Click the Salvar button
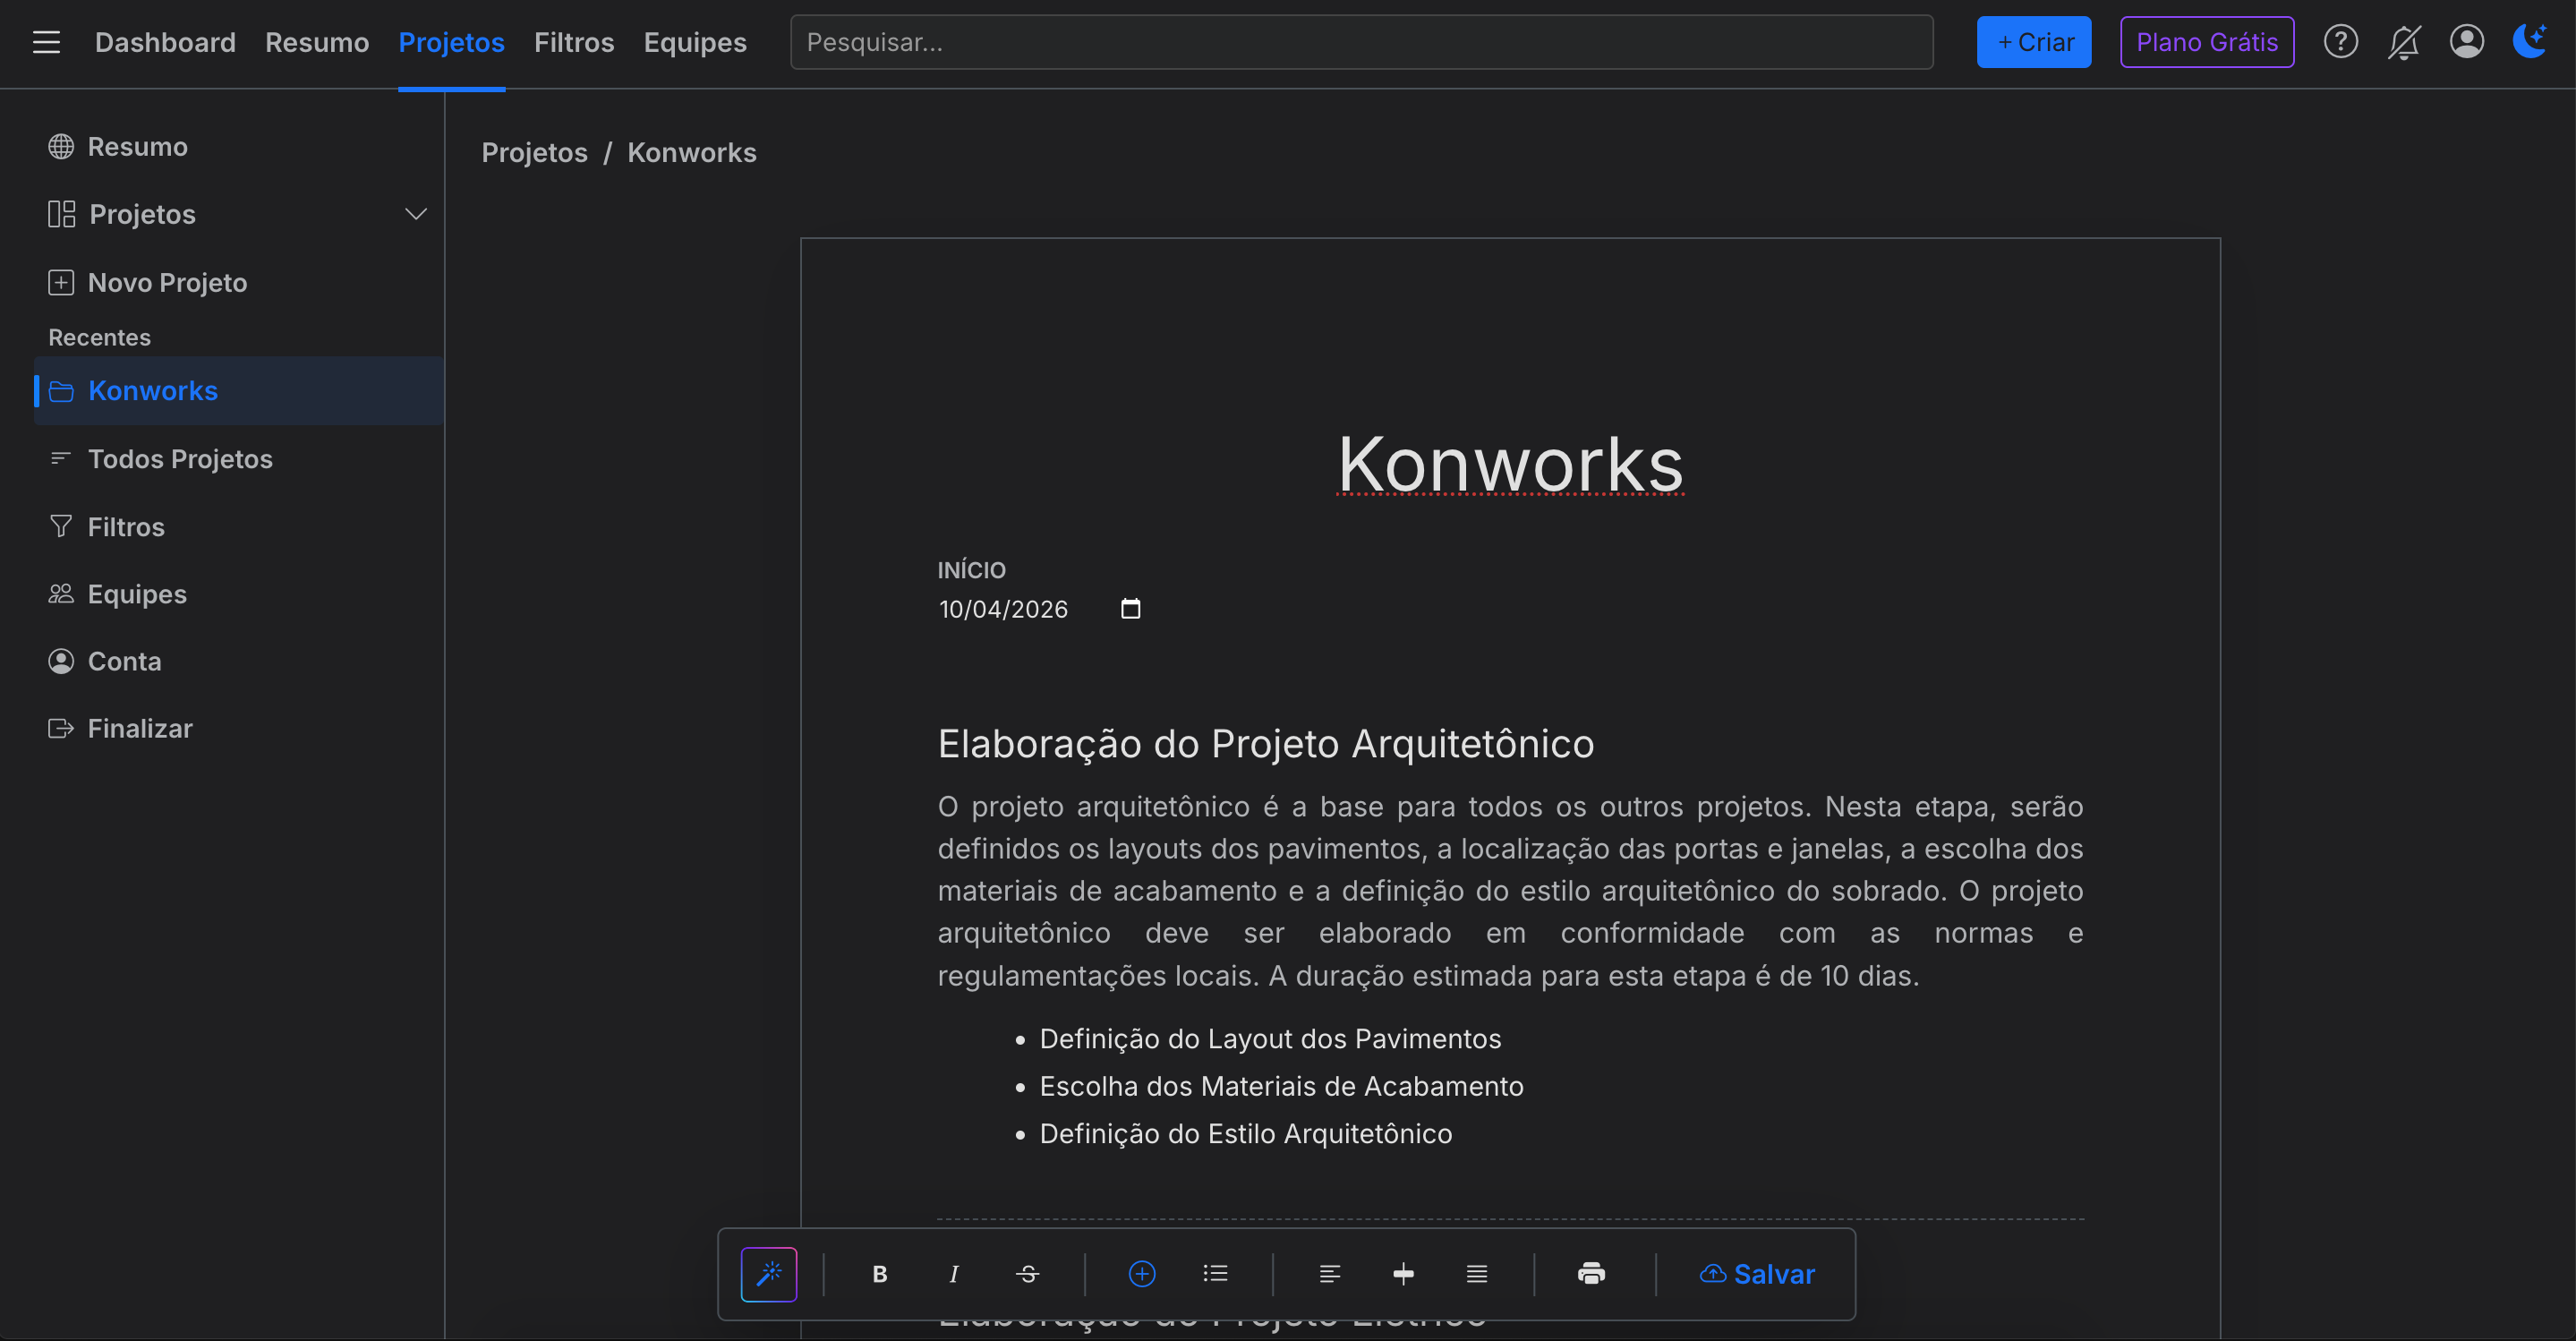Viewport: 2576px width, 1341px height. coord(1758,1273)
